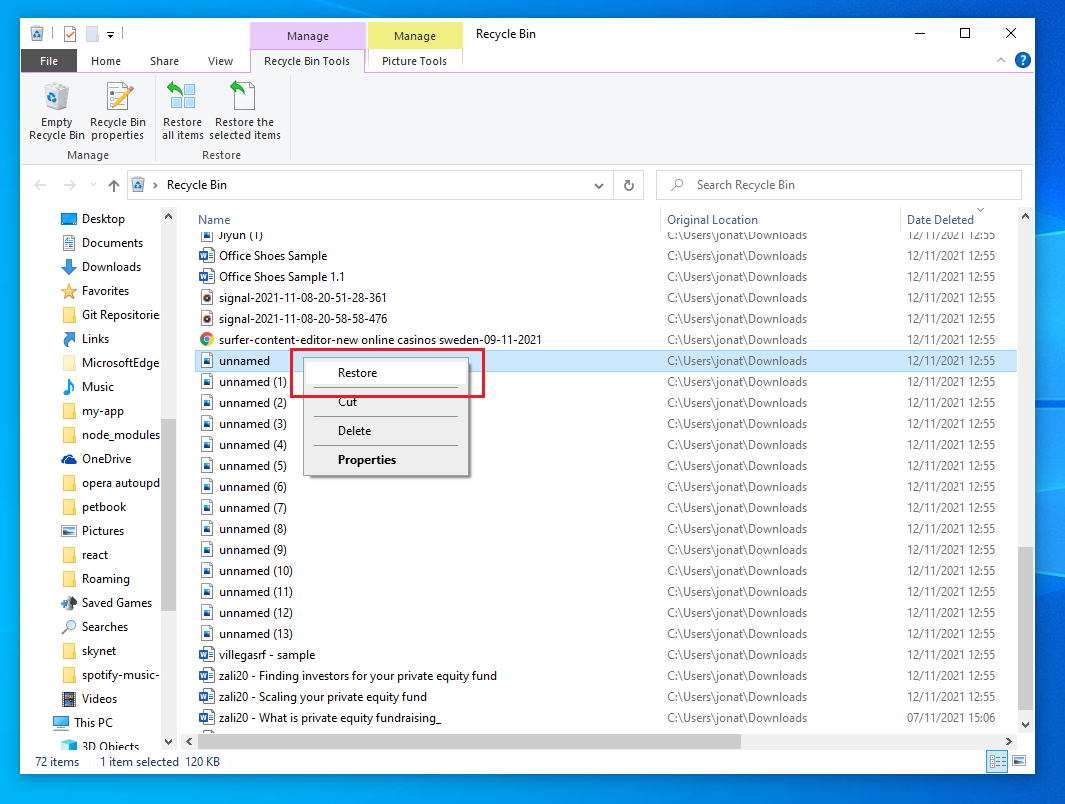Refresh the Recycle Bin view

[628, 185]
